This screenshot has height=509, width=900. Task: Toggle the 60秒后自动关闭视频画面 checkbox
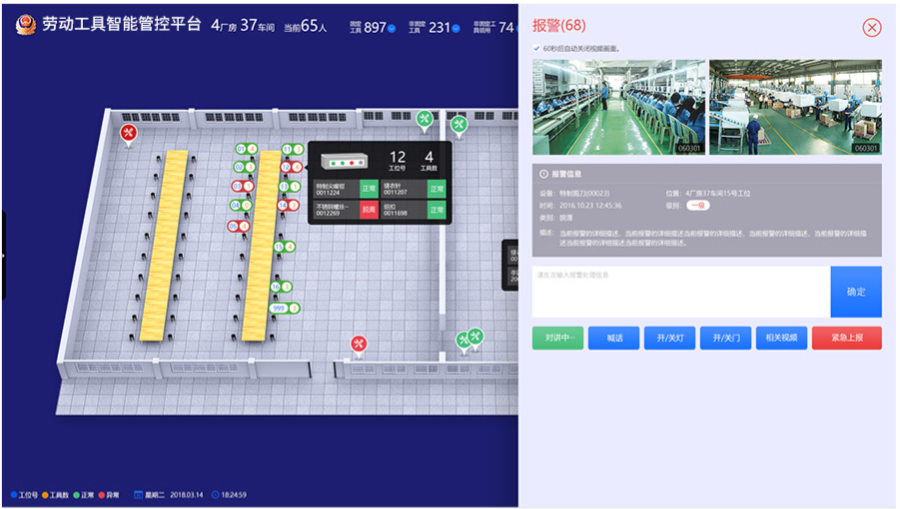[536, 49]
